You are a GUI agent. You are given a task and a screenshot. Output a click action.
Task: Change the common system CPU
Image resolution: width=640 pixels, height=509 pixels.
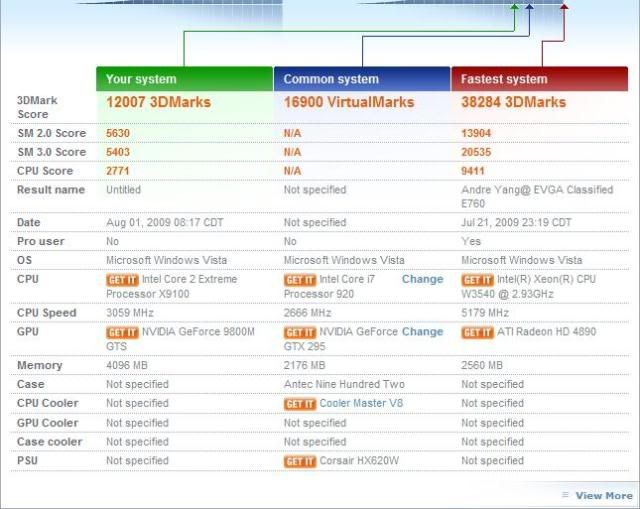coord(422,279)
